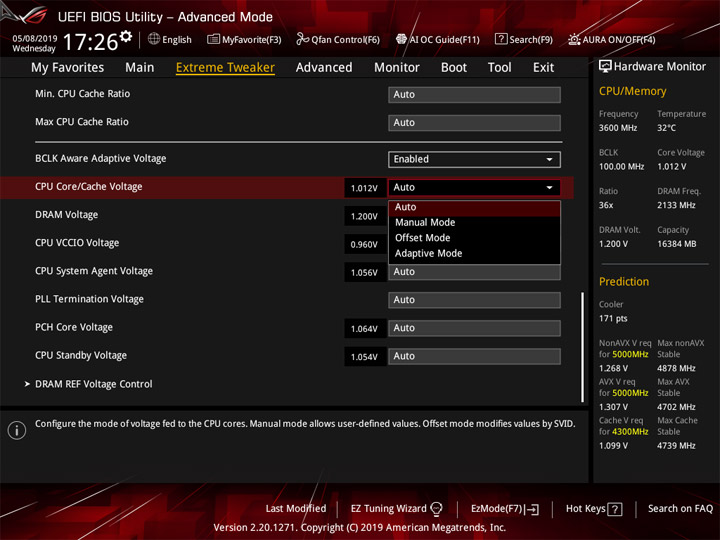Click the EzMode exit arrow icon
This screenshot has height=540, width=720.
pyautogui.click(x=532, y=509)
